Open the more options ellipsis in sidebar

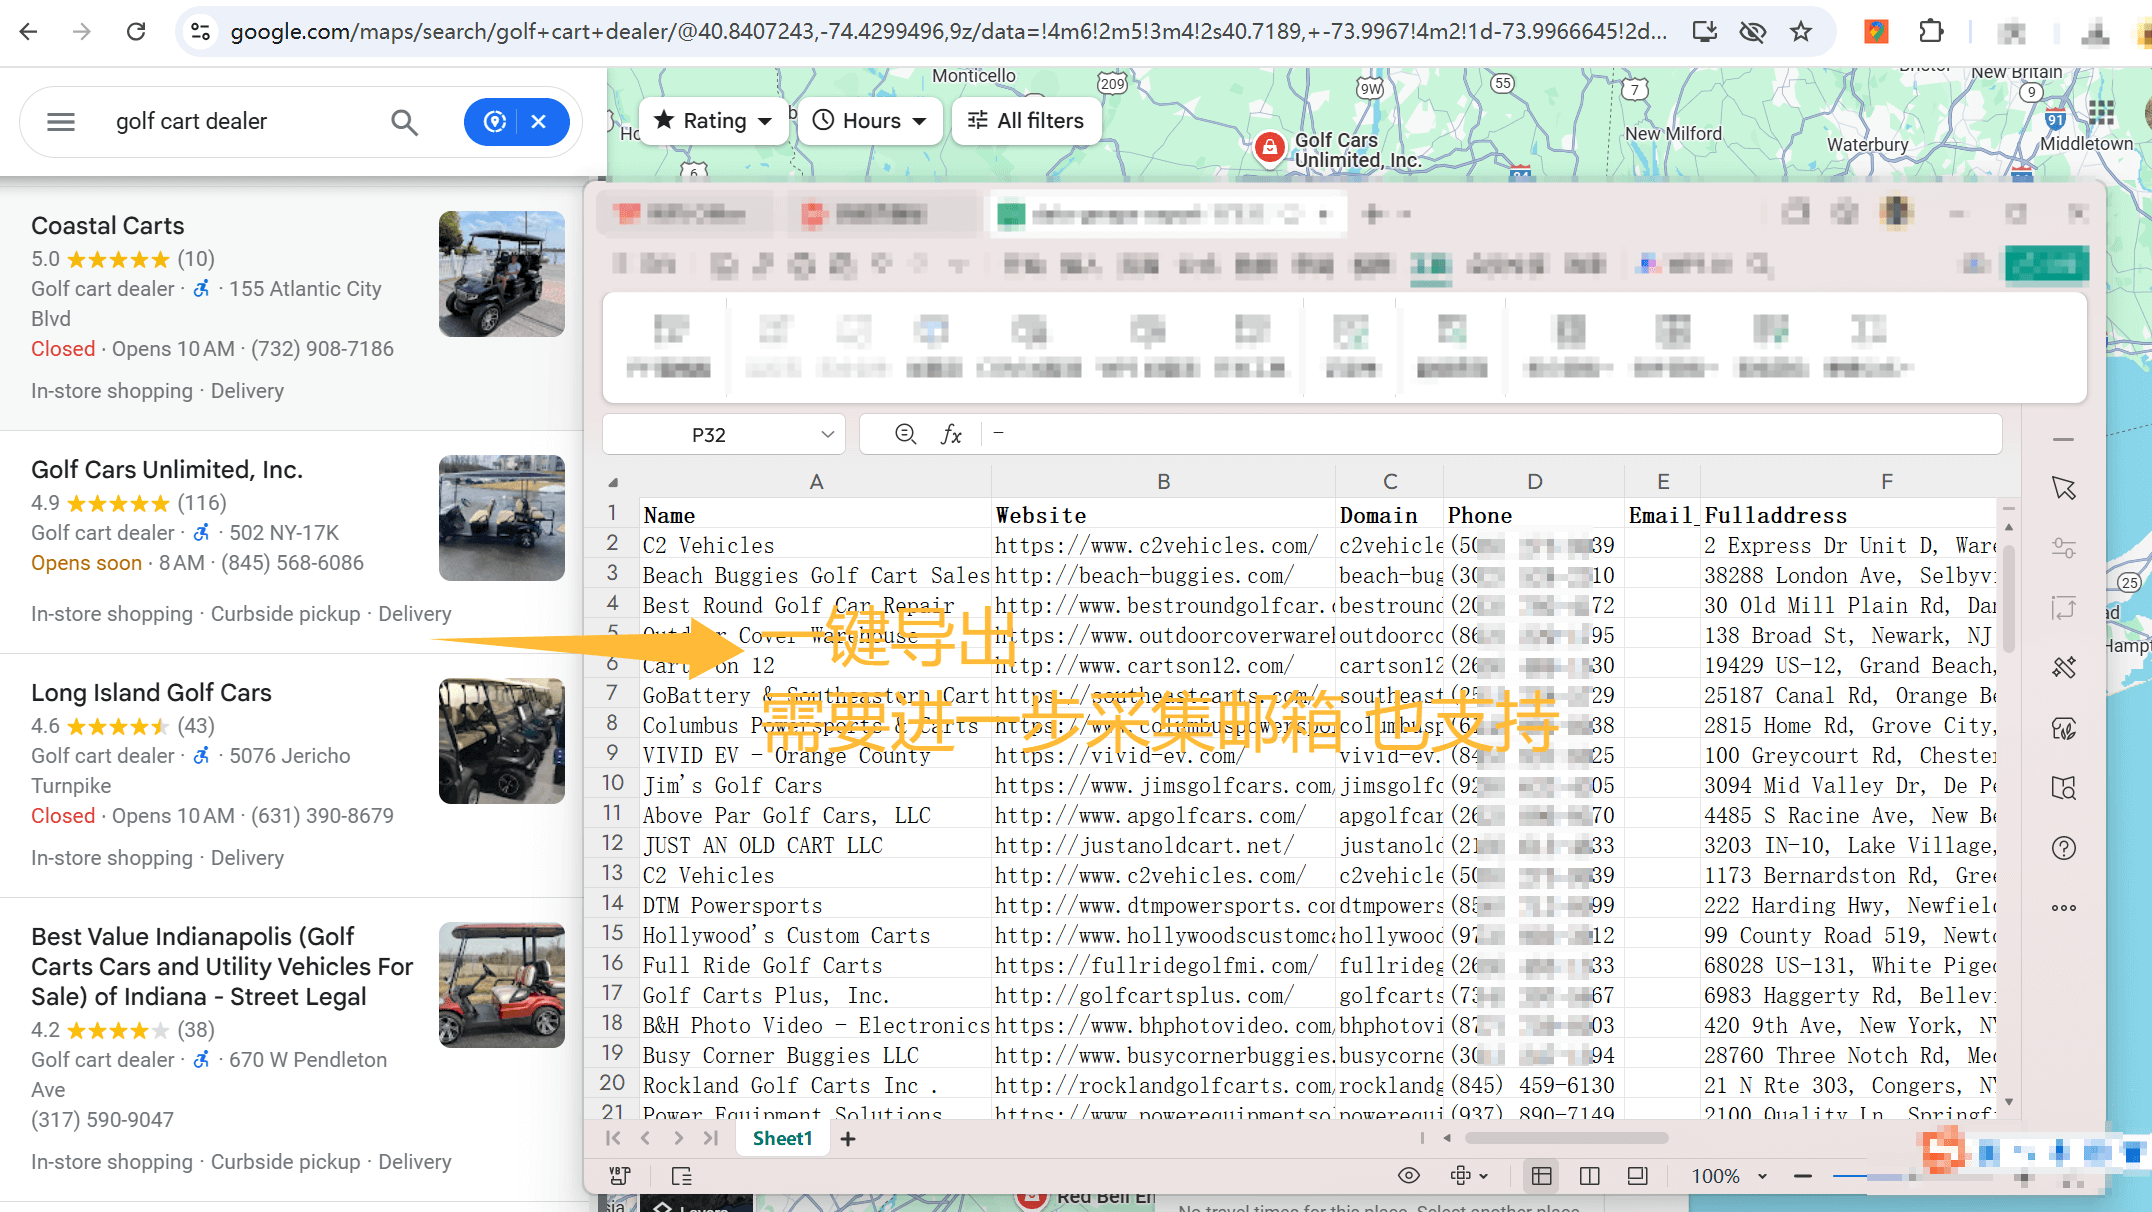point(2063,908)
